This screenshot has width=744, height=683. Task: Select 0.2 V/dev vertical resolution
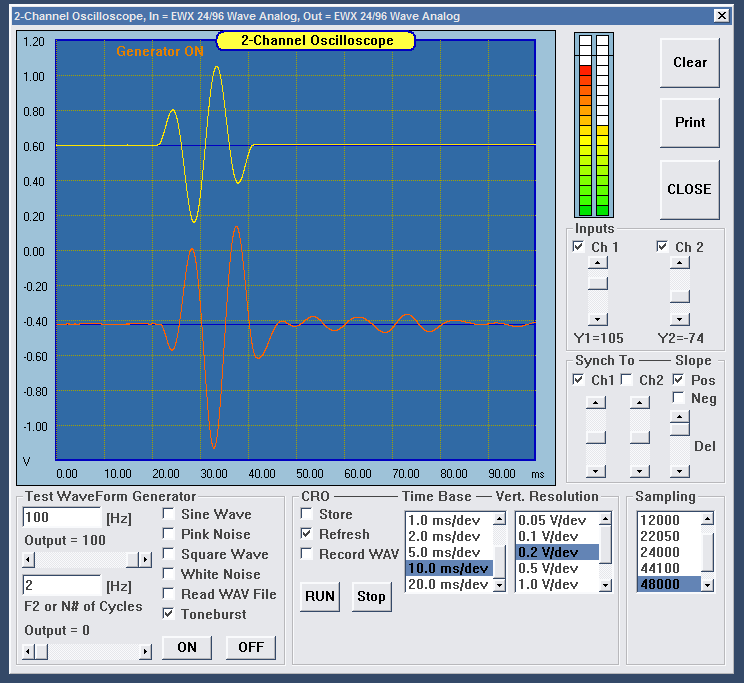coord(558,552)
